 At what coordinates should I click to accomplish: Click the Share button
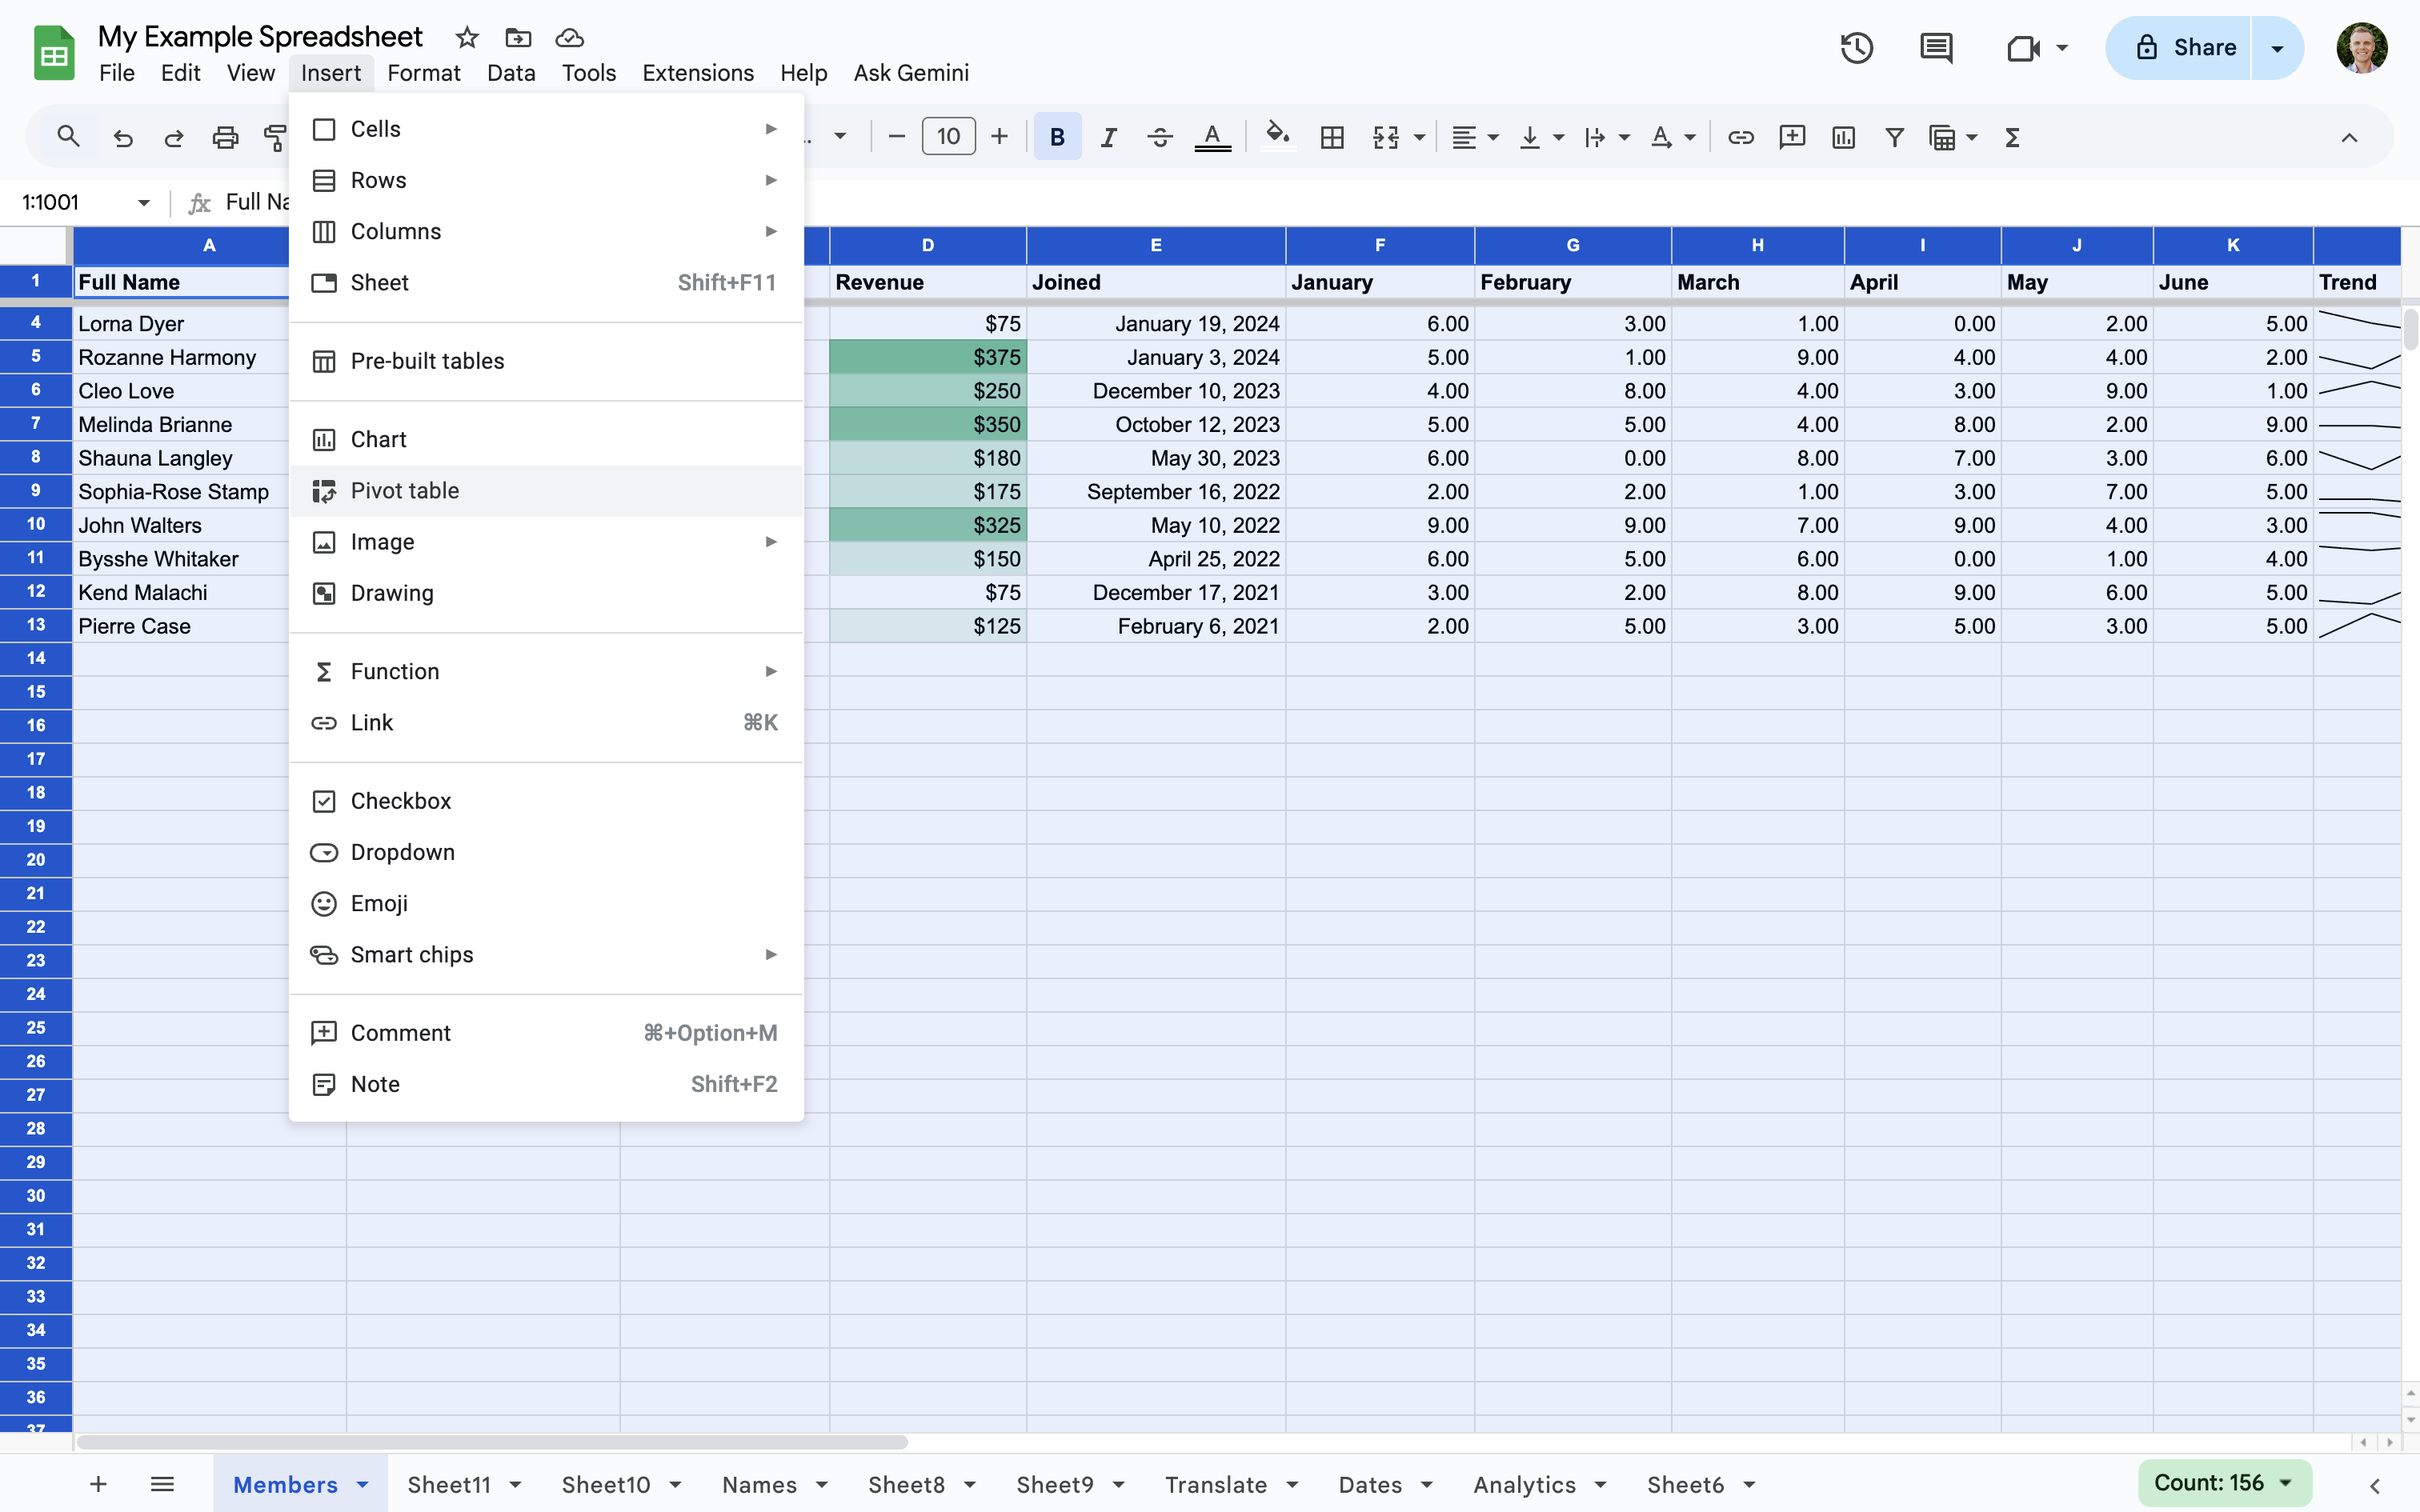point(2196,47)
